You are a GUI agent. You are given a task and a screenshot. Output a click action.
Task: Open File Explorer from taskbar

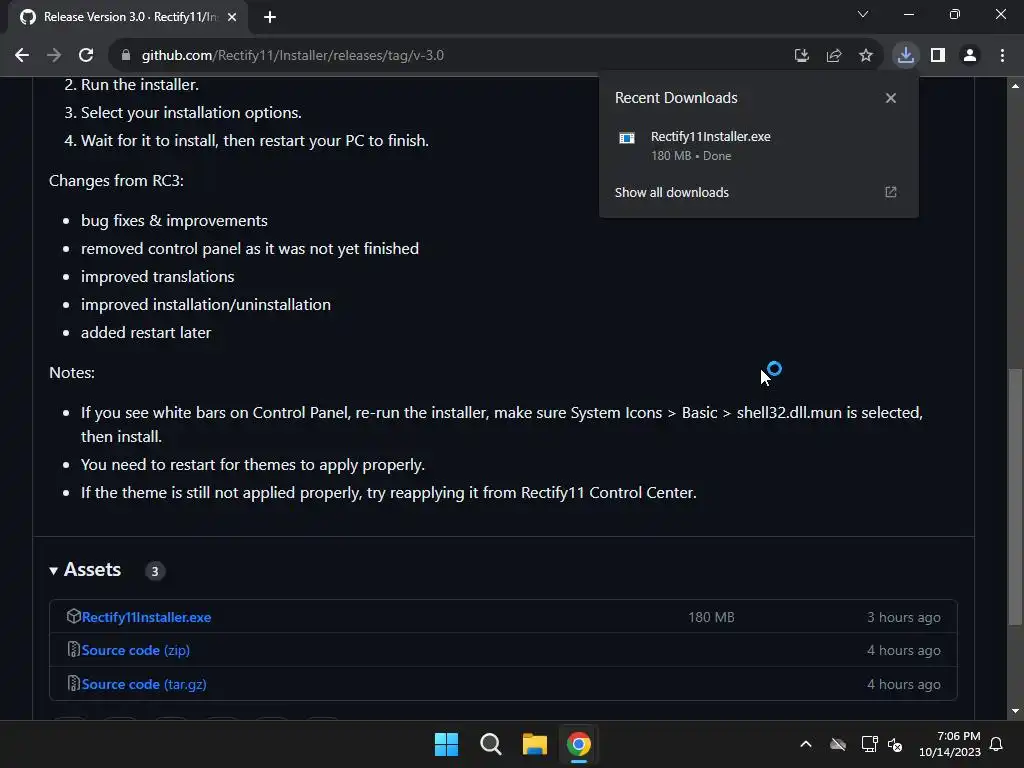[534, 744]
